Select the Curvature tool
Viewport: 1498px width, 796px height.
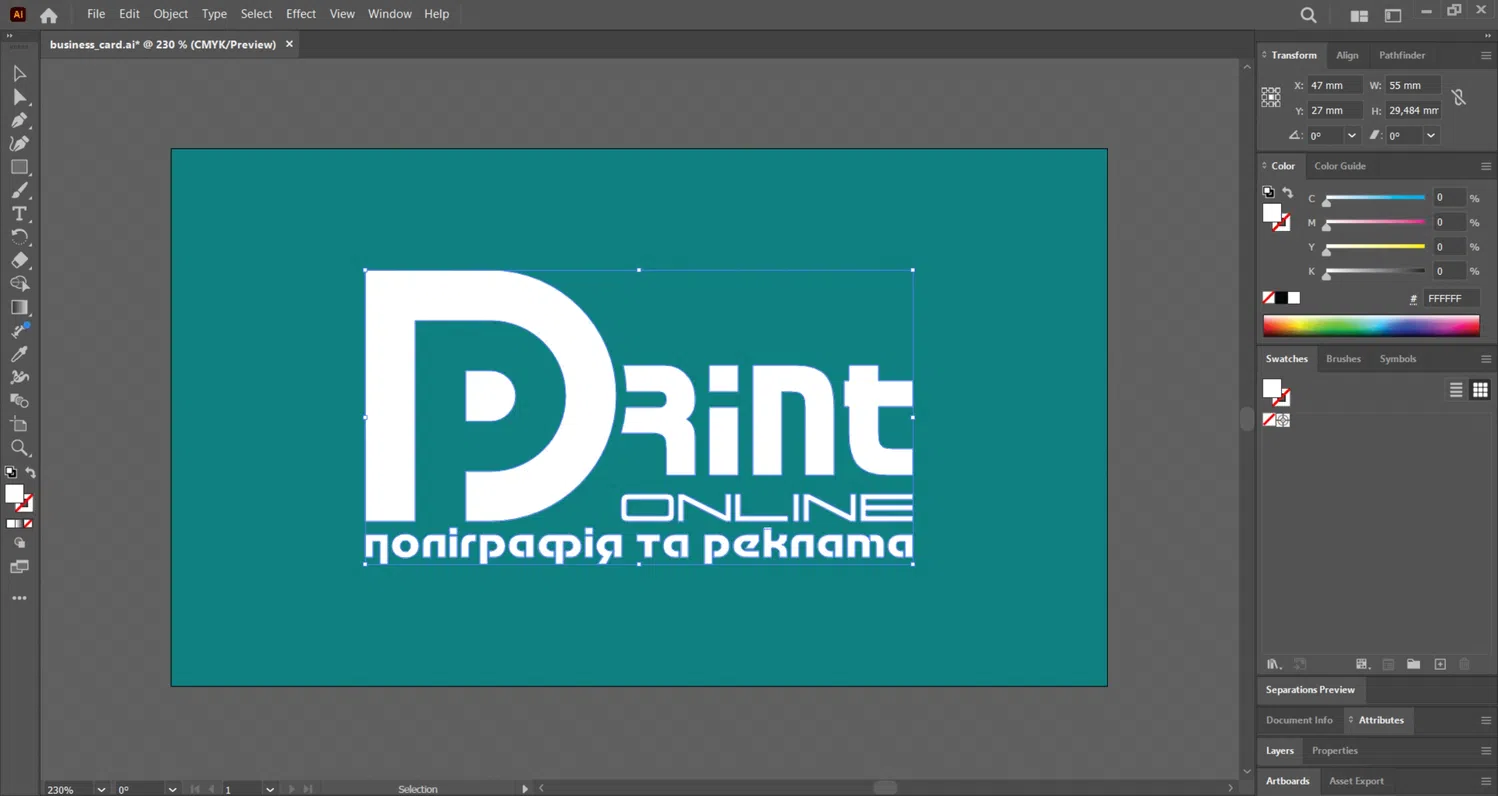pos(19,143)
